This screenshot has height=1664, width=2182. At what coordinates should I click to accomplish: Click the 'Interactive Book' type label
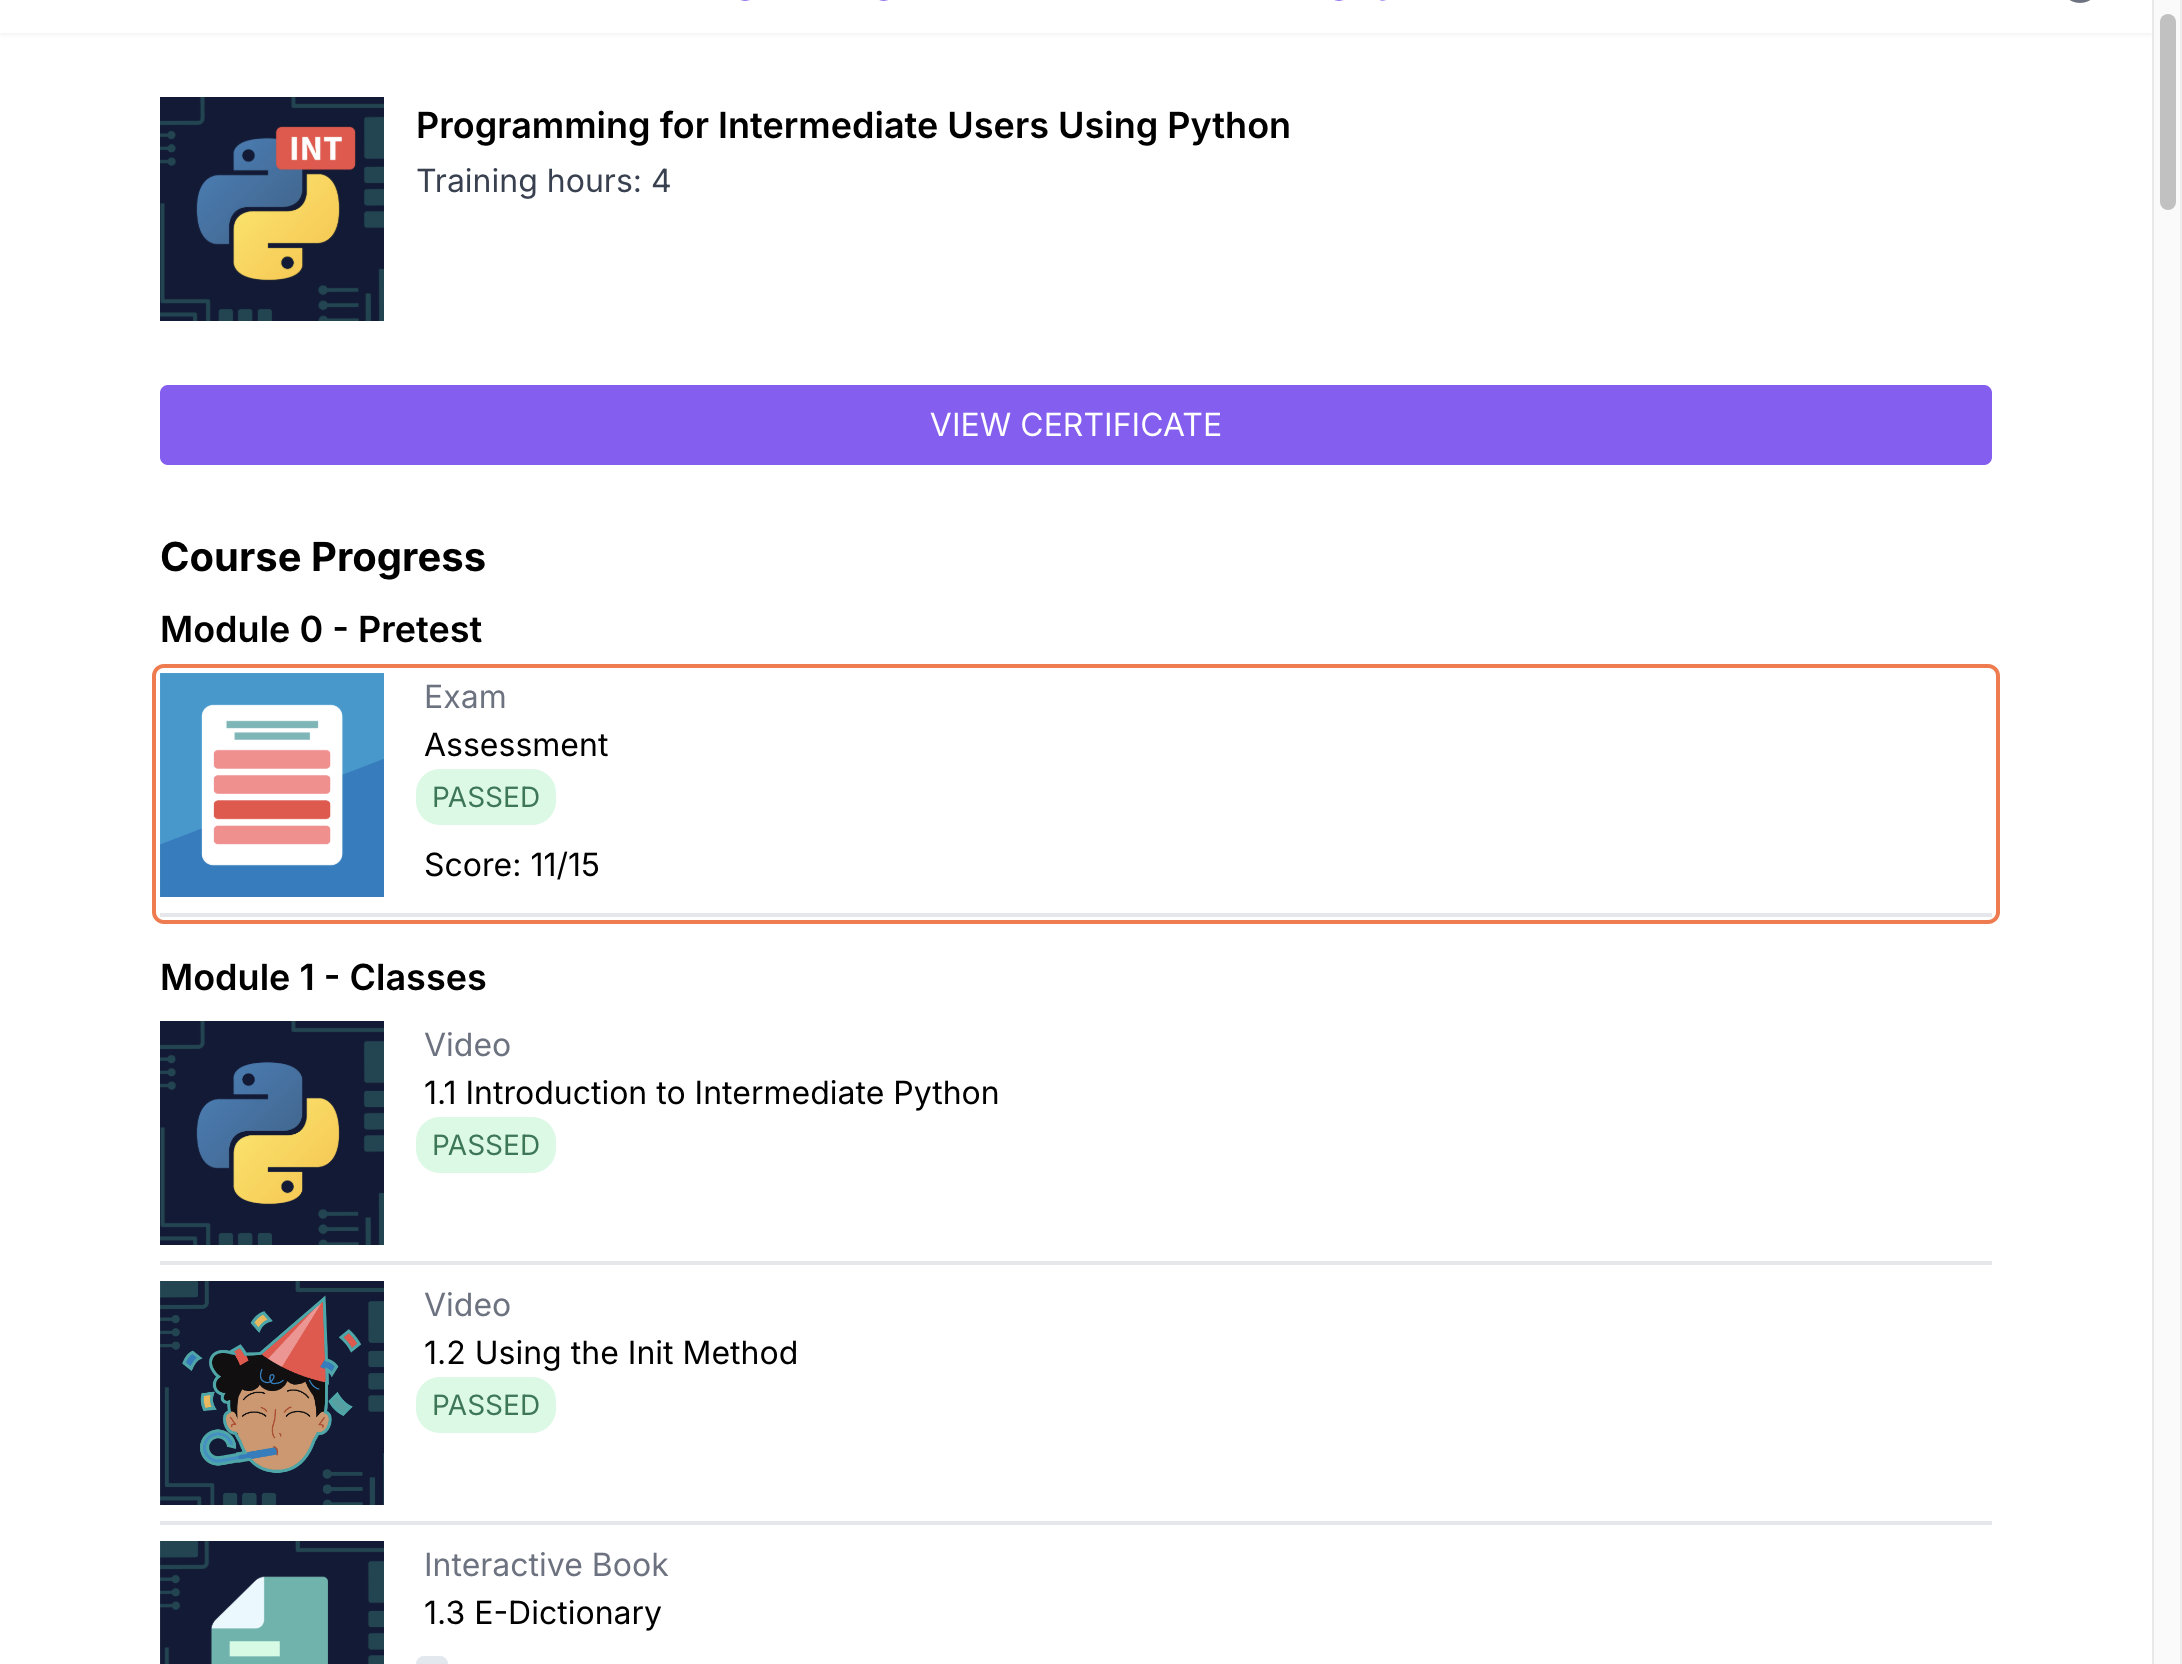545,1565
